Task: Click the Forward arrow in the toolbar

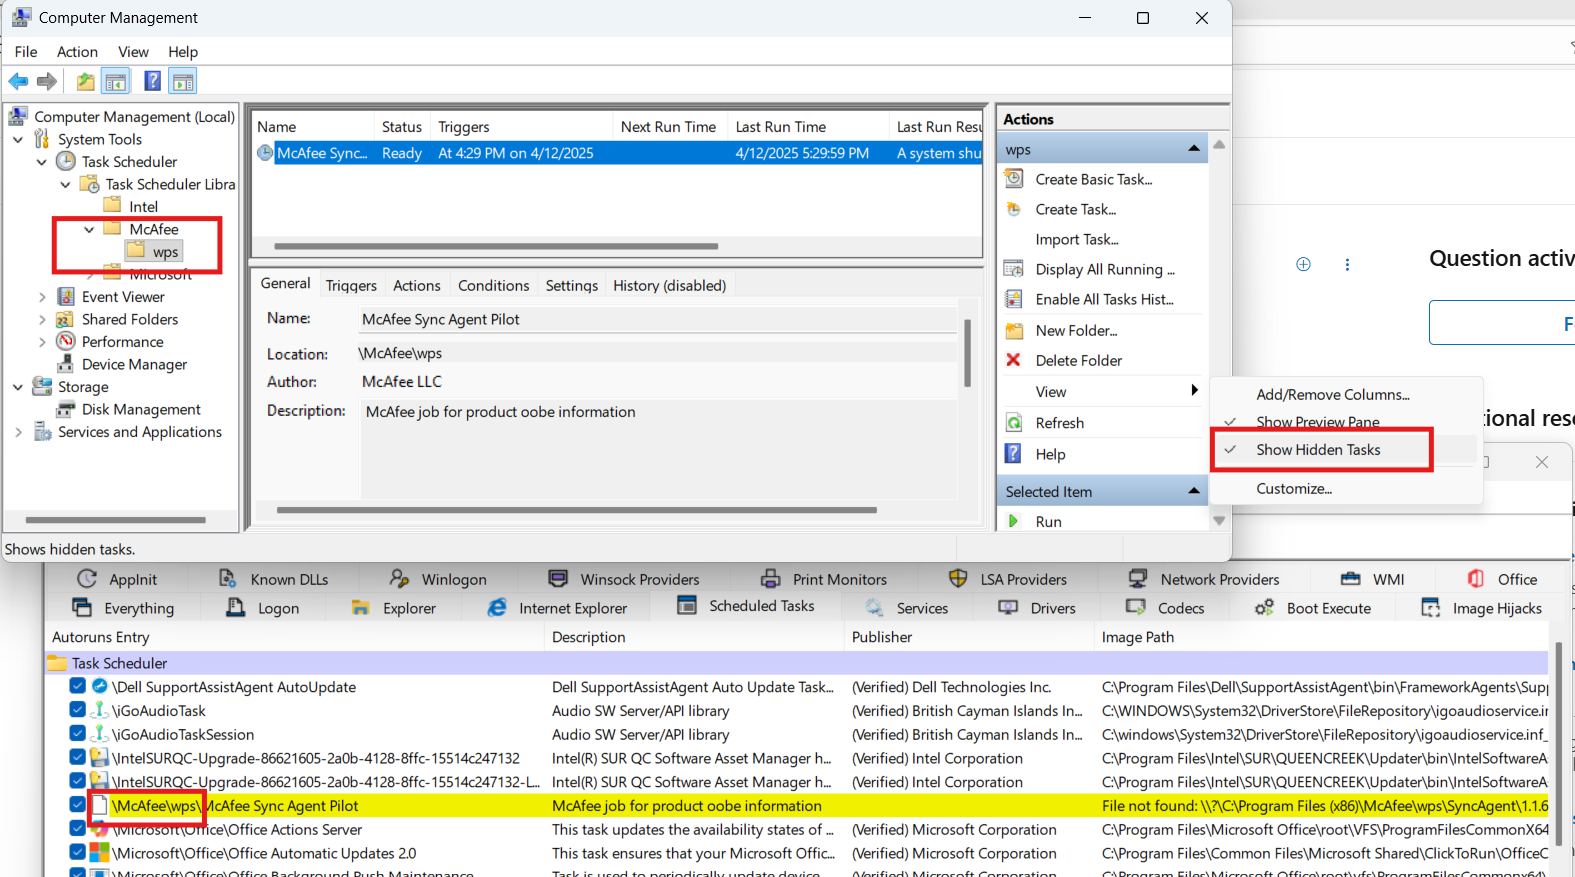Action: pos(46,81)
